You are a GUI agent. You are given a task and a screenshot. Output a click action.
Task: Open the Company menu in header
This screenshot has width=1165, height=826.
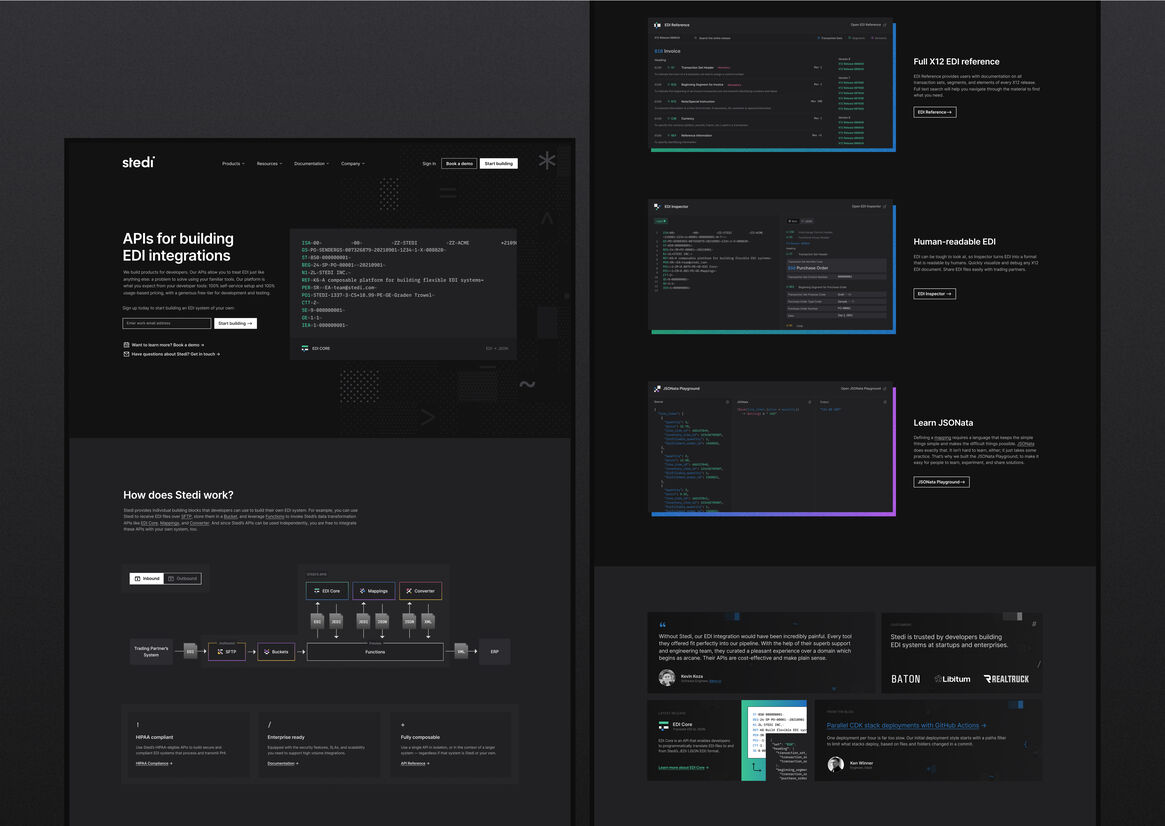coord(352,164)
